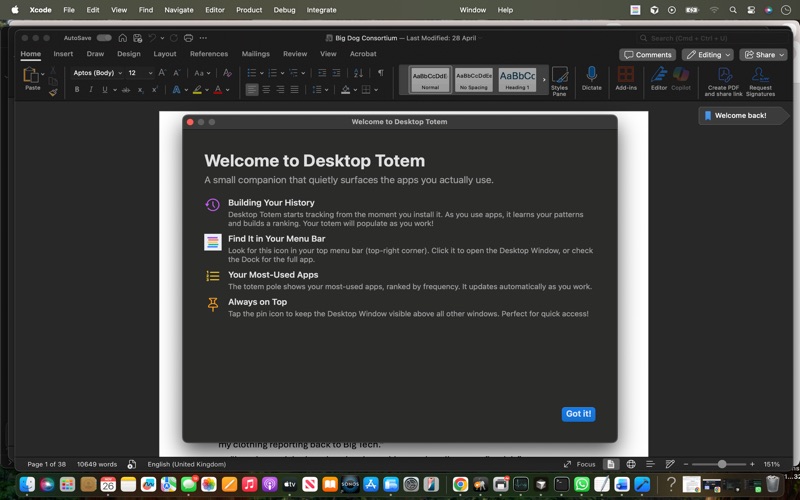Image resolution: width=800 pixels, height=500 pixels.
Task: Apply the No Spacing style
Action: point(473,80)
